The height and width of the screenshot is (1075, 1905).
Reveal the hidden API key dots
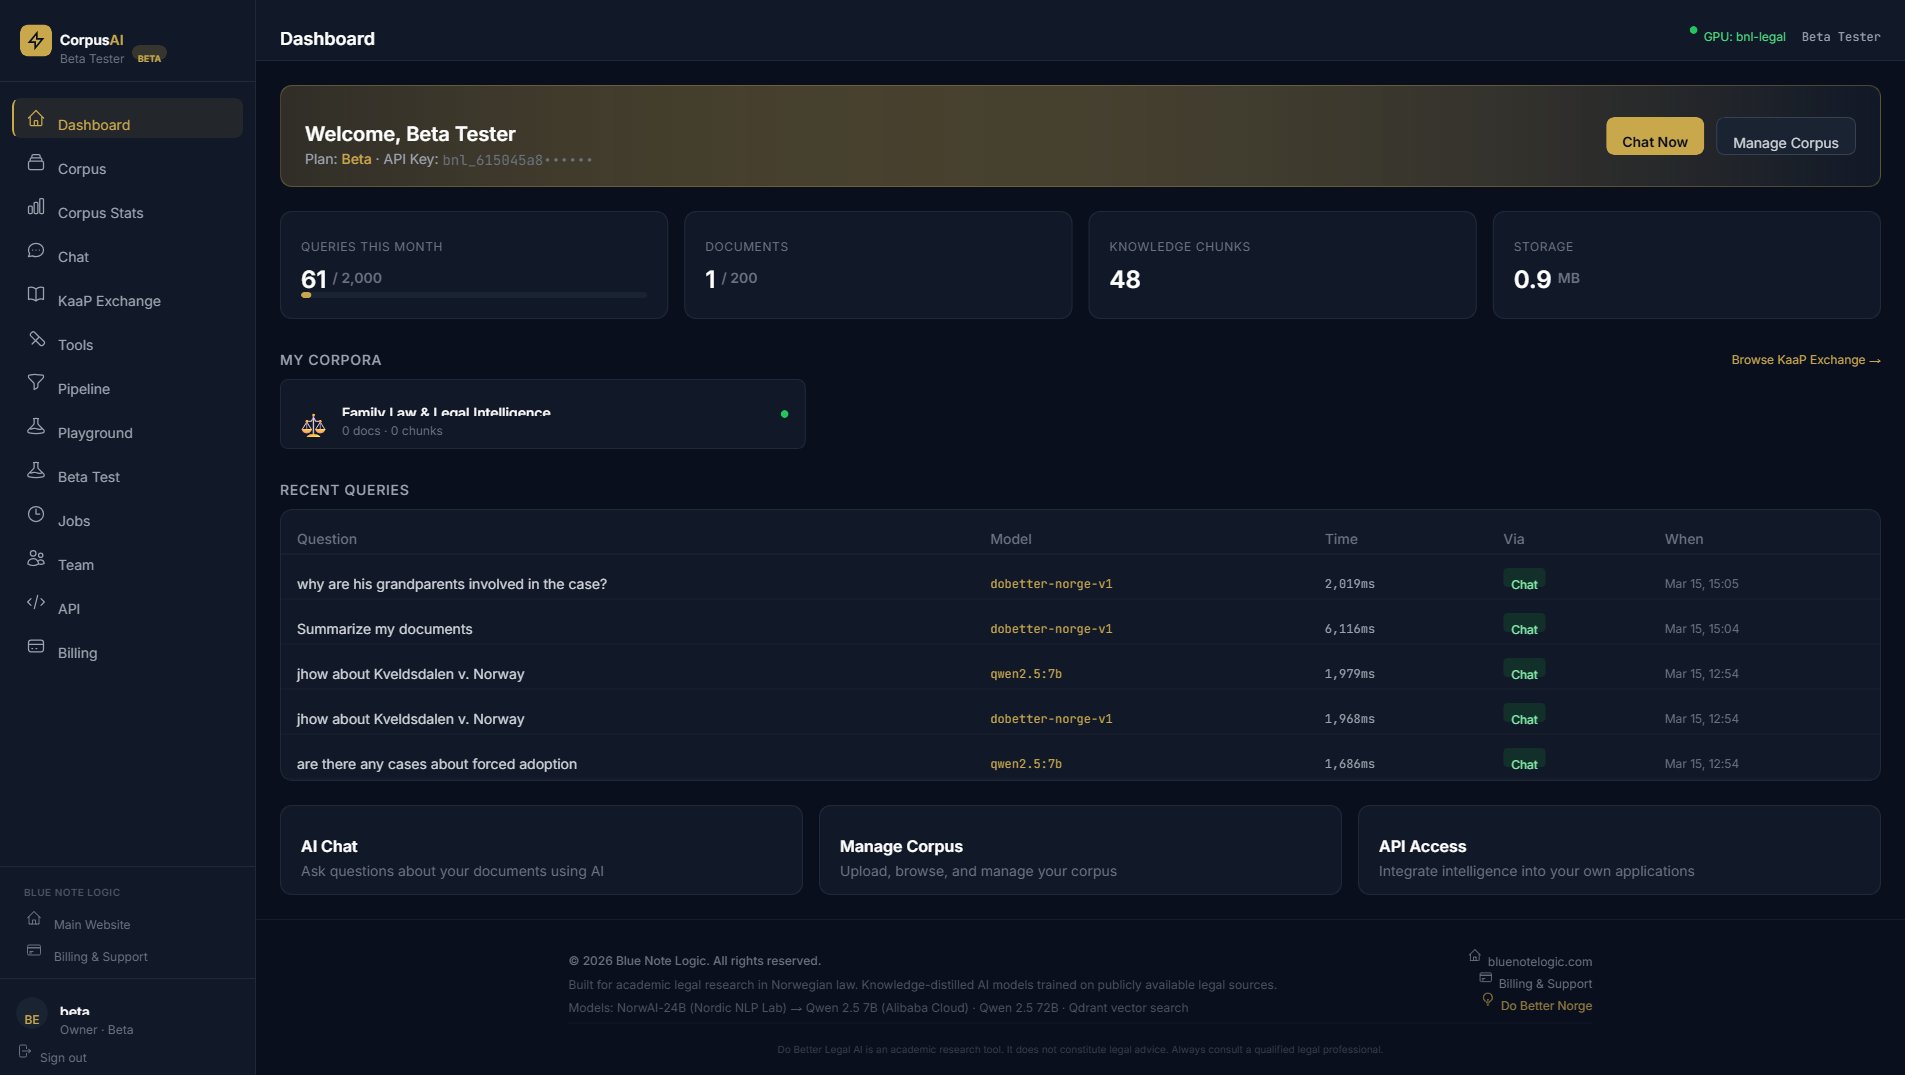571,159
